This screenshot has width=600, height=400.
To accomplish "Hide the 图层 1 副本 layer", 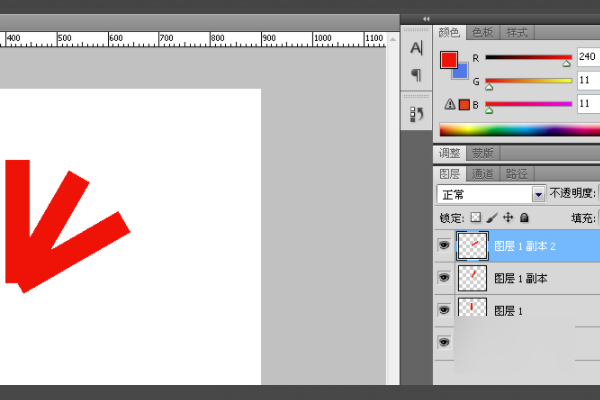I will pos(444,278).
